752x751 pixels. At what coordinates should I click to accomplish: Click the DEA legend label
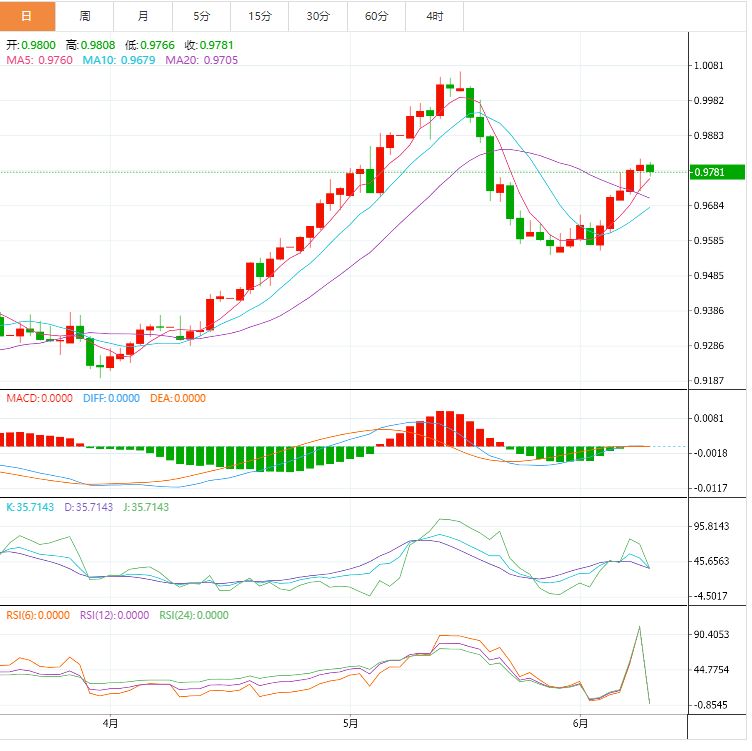click(178, 398)
